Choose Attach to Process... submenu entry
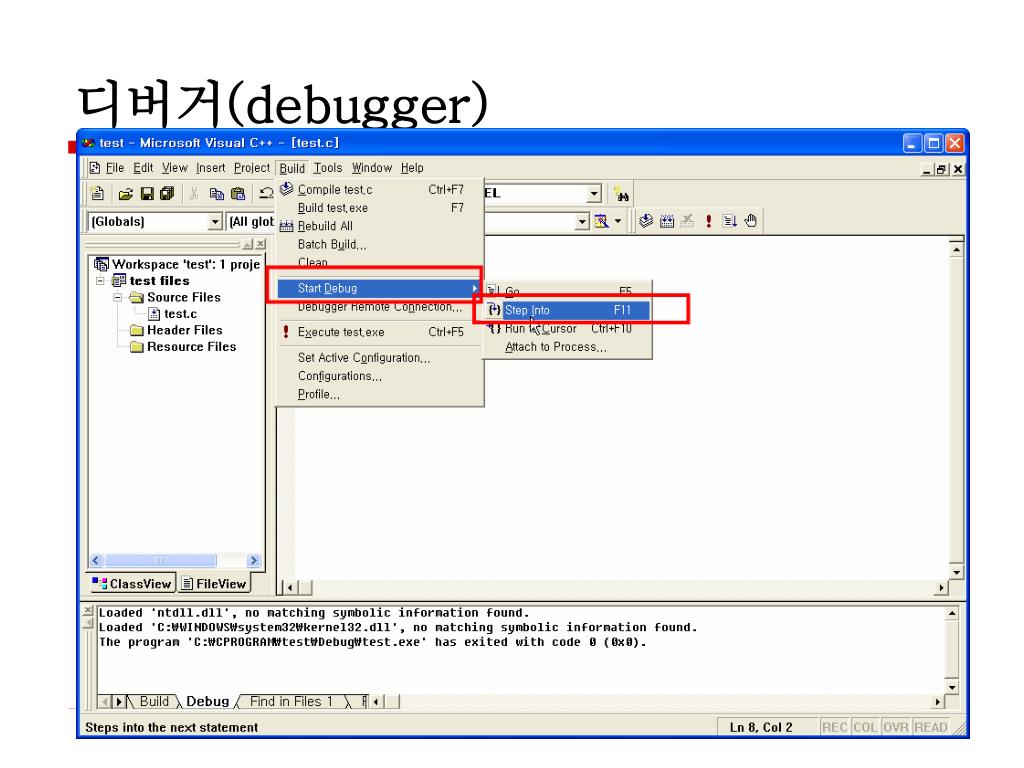 (568, 347)
